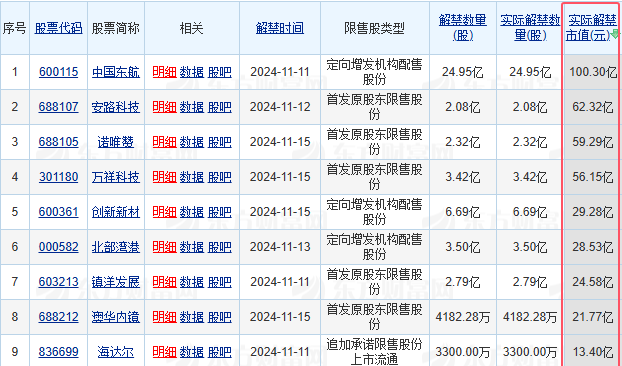Open 股吧 link for 中国东航
This screenshot has width=622, height=366.
(220, 72)
